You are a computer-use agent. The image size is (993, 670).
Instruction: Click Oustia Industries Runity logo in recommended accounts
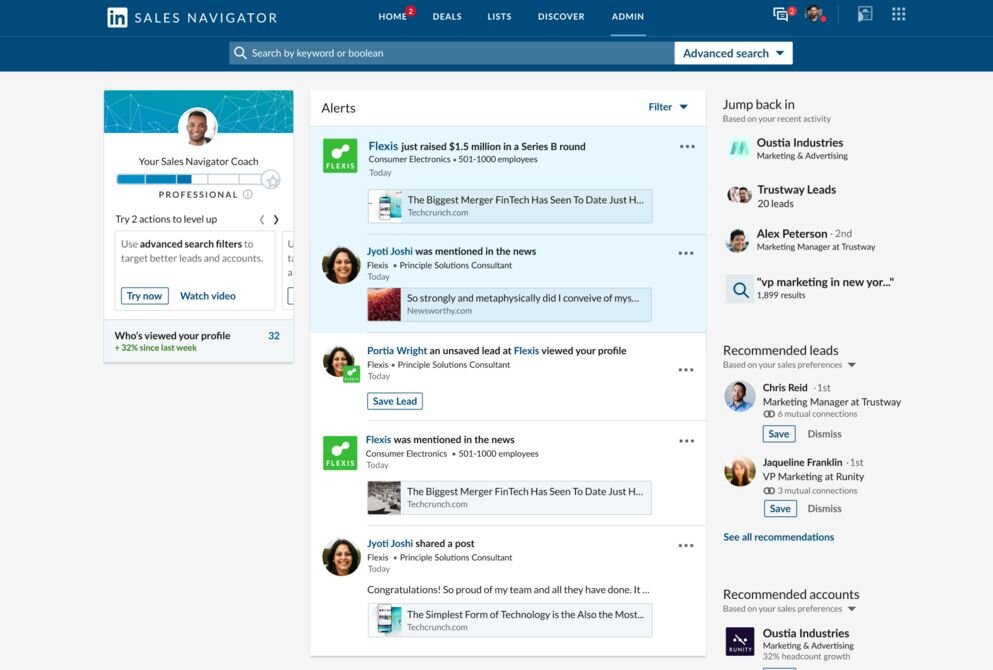[x=740, y=642]
